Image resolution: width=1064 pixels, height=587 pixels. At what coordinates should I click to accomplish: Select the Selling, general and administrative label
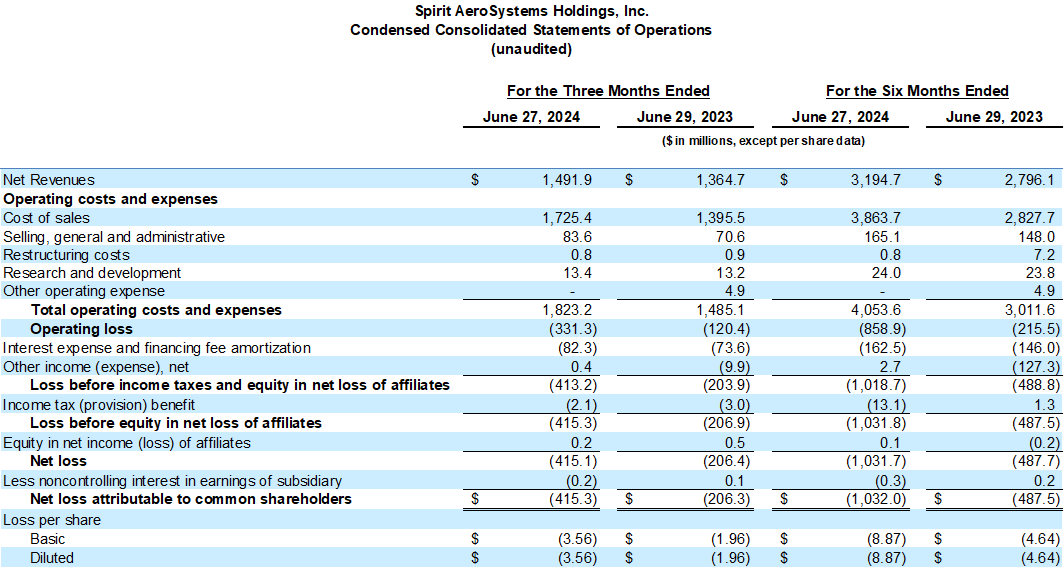[114, 237]
